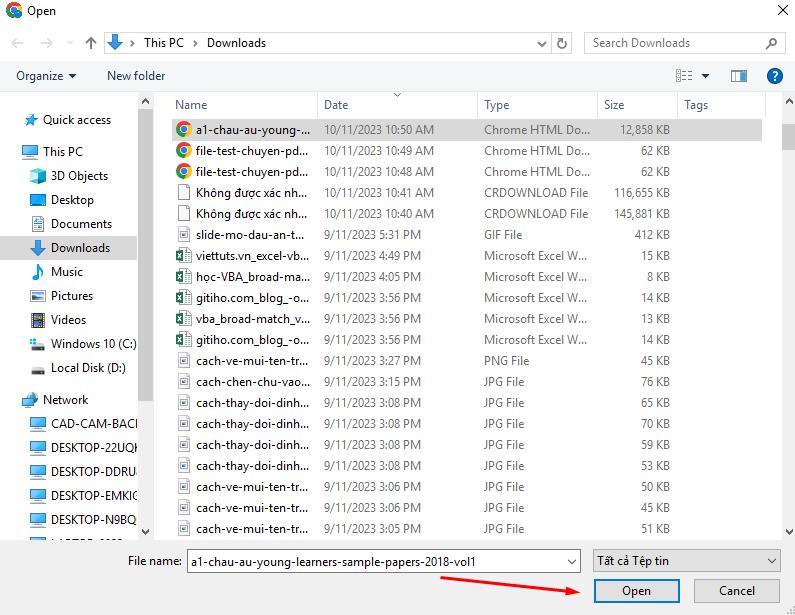795x615 pixels.
Task: Expand the address bar history dropdown
Action: tap(541, 44)
